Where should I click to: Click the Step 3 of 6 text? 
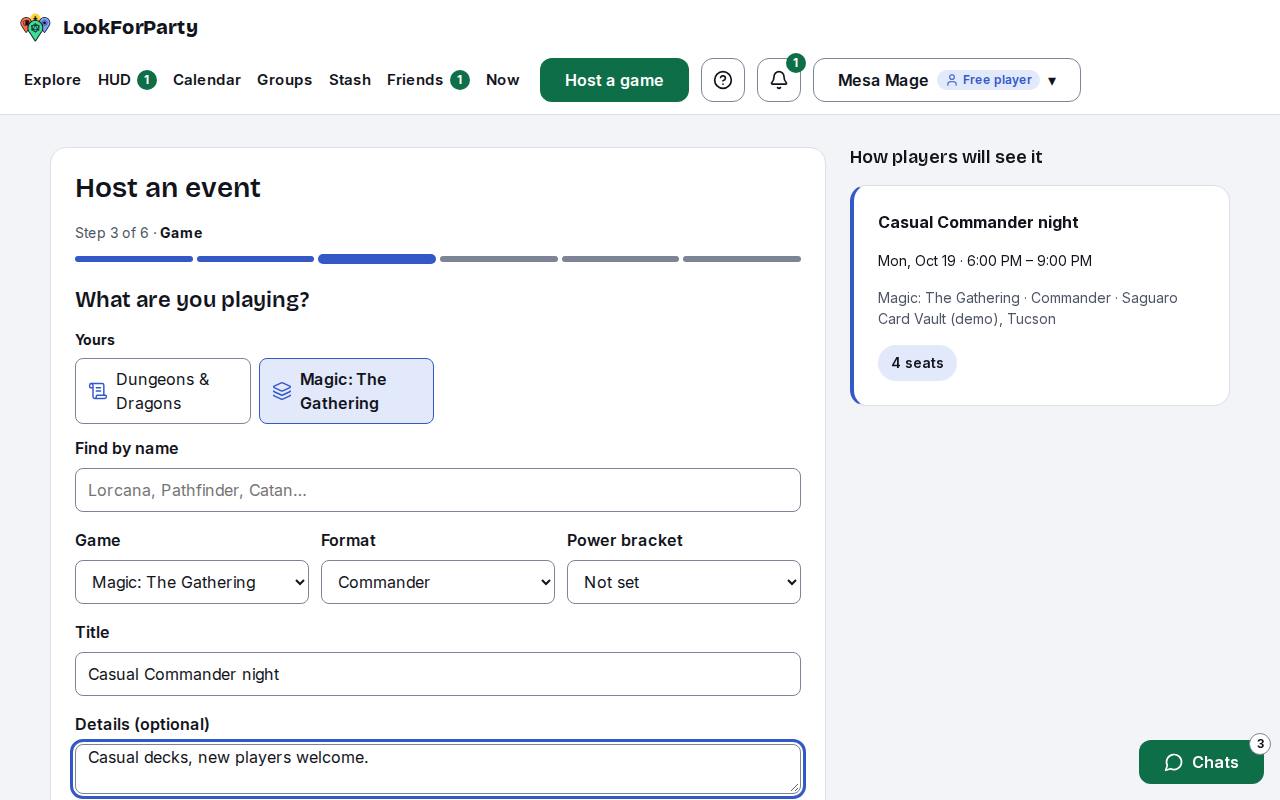coord(112,233)
